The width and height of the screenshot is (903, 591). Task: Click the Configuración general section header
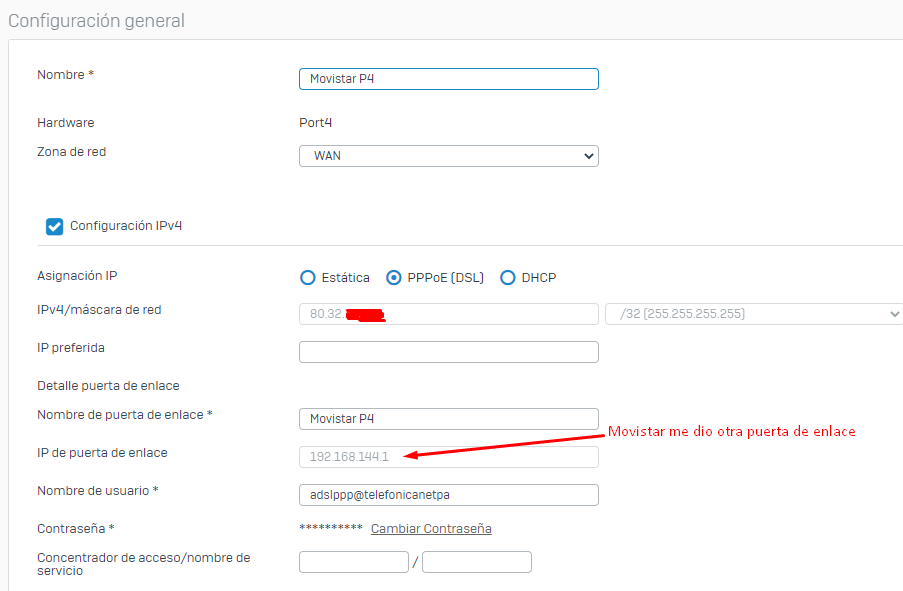pyautogui.click(x=97, y=20)
